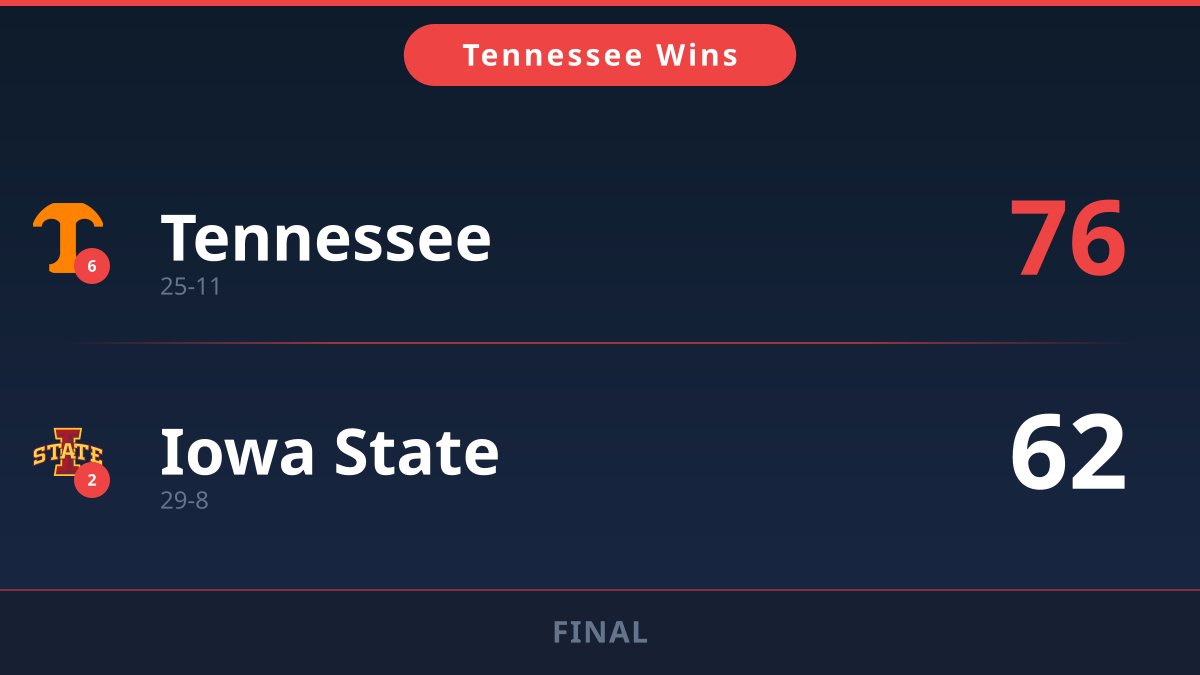Viewport: 1200px width, 675px height.
Task: Select Iowa State's seed 2 badge
Action: coord(92,480)
